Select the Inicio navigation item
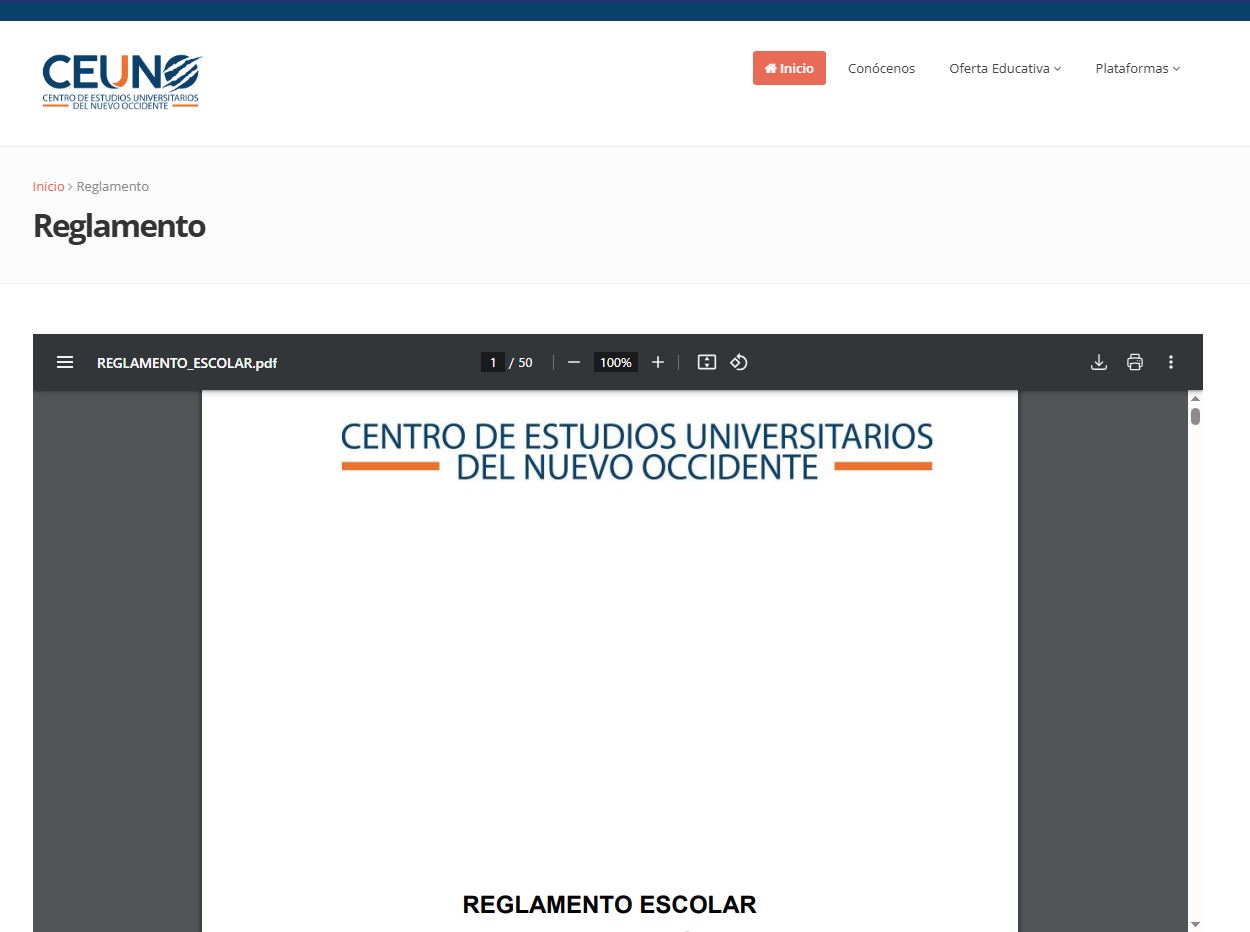The height and width of the screenshot is (932, 1250). pos(789,68)
